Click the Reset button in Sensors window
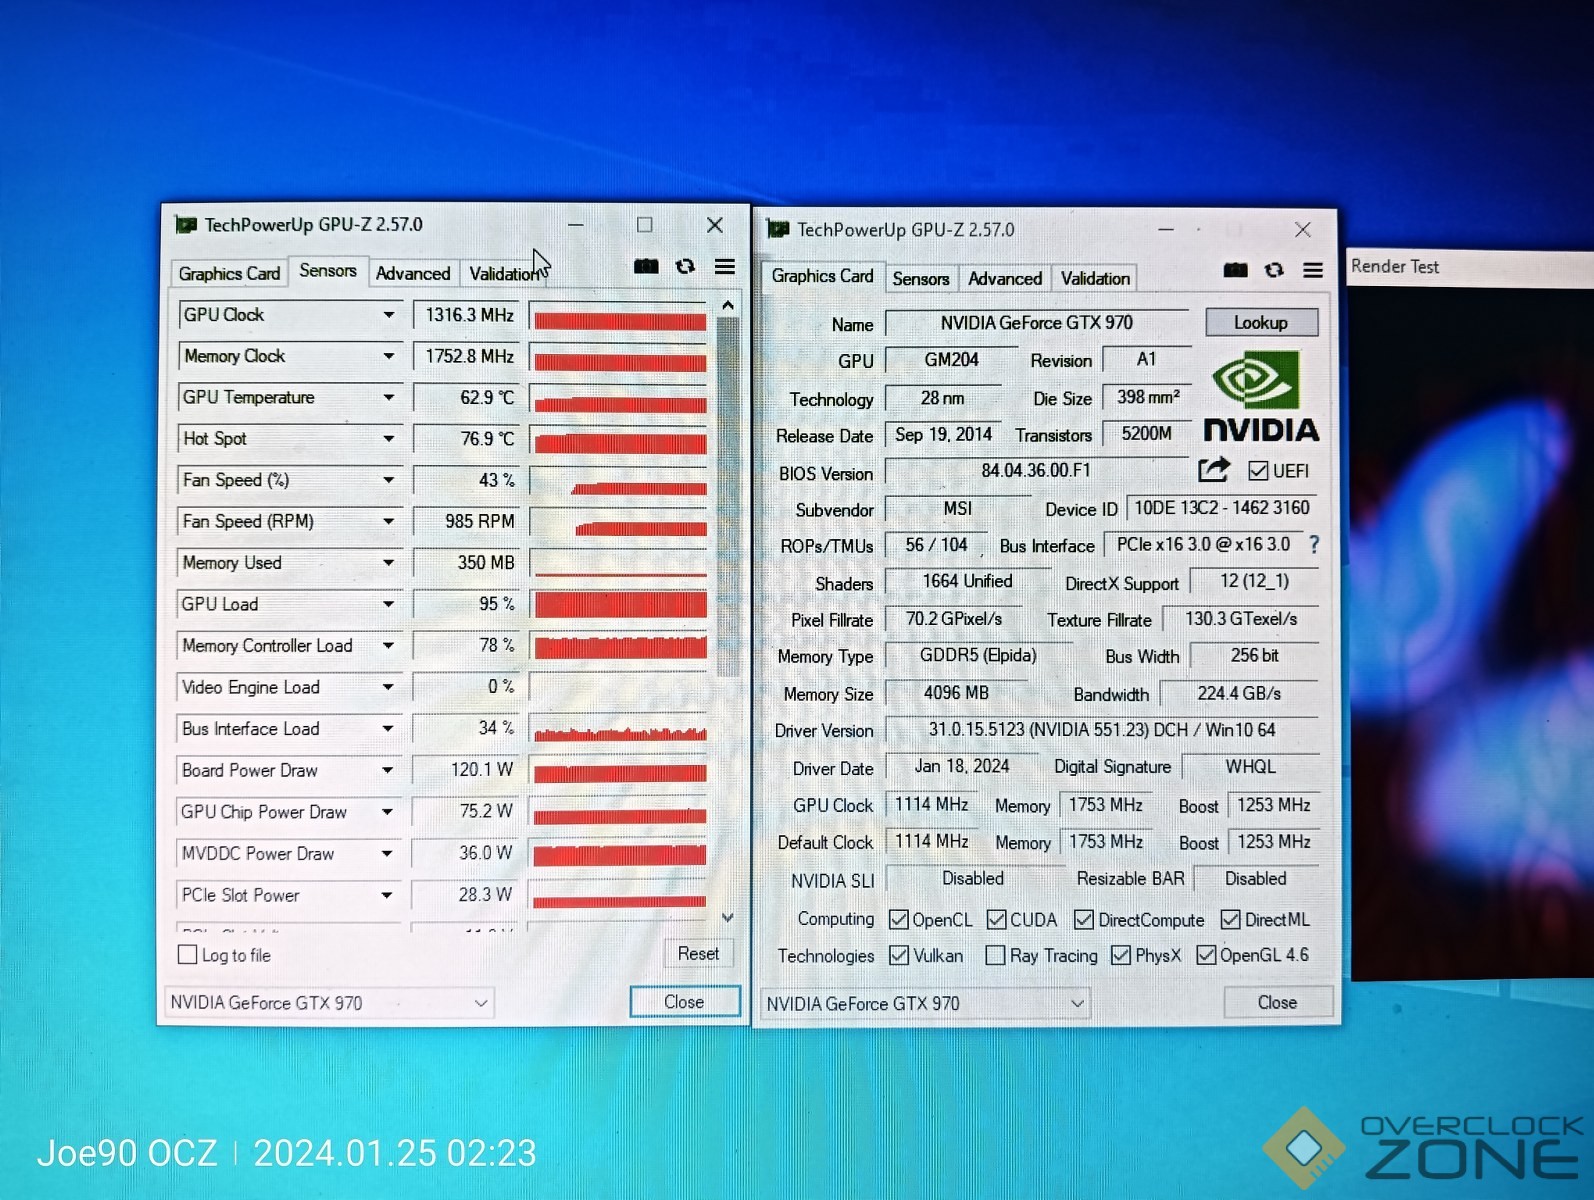Image resolution: width=1594 pixels, height=1200 pixels. pos(698,954)
